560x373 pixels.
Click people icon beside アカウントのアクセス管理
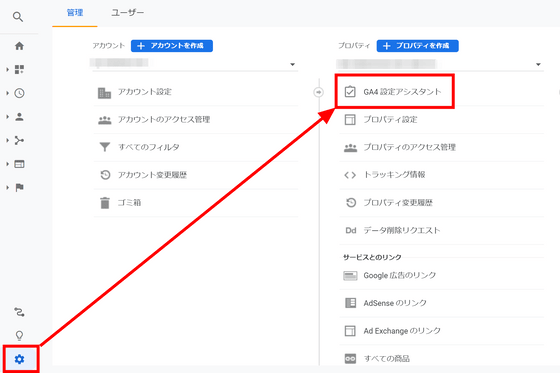(105, 120)
